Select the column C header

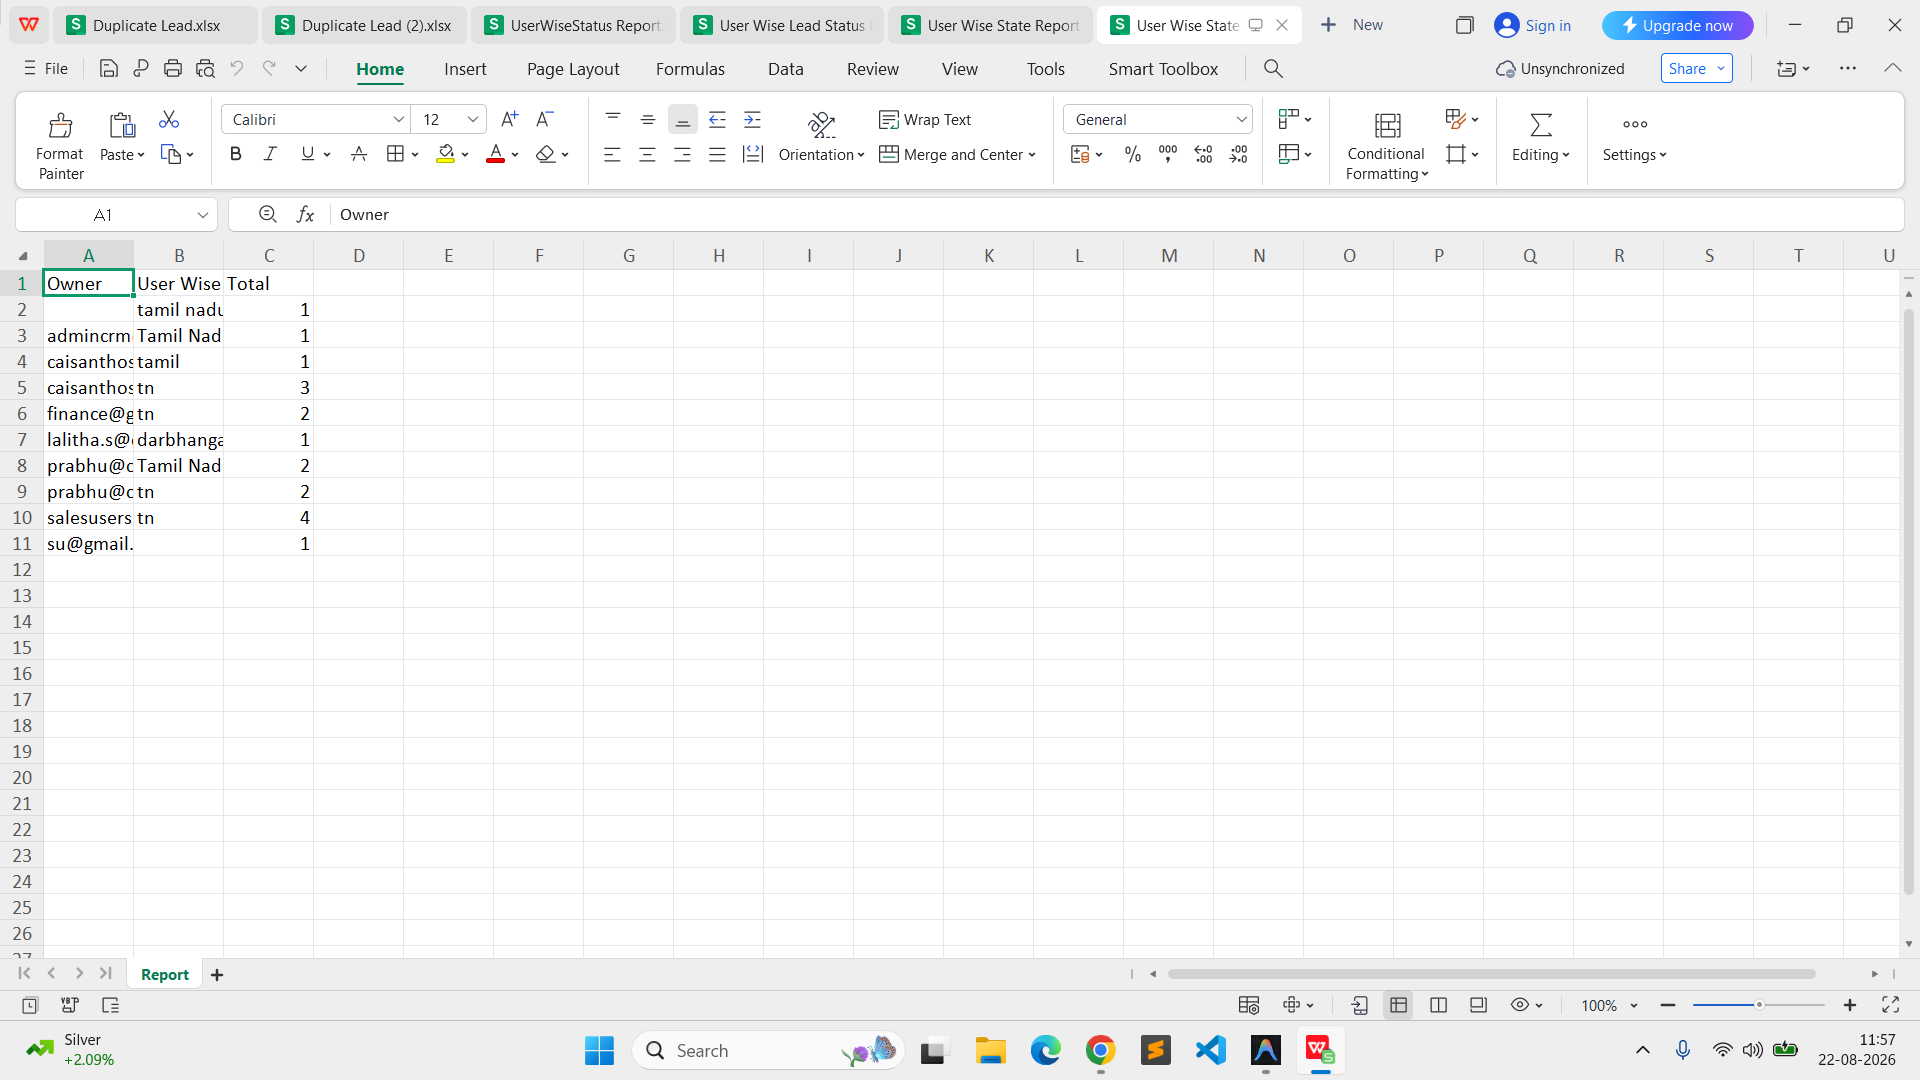click(x=269, y=256)
